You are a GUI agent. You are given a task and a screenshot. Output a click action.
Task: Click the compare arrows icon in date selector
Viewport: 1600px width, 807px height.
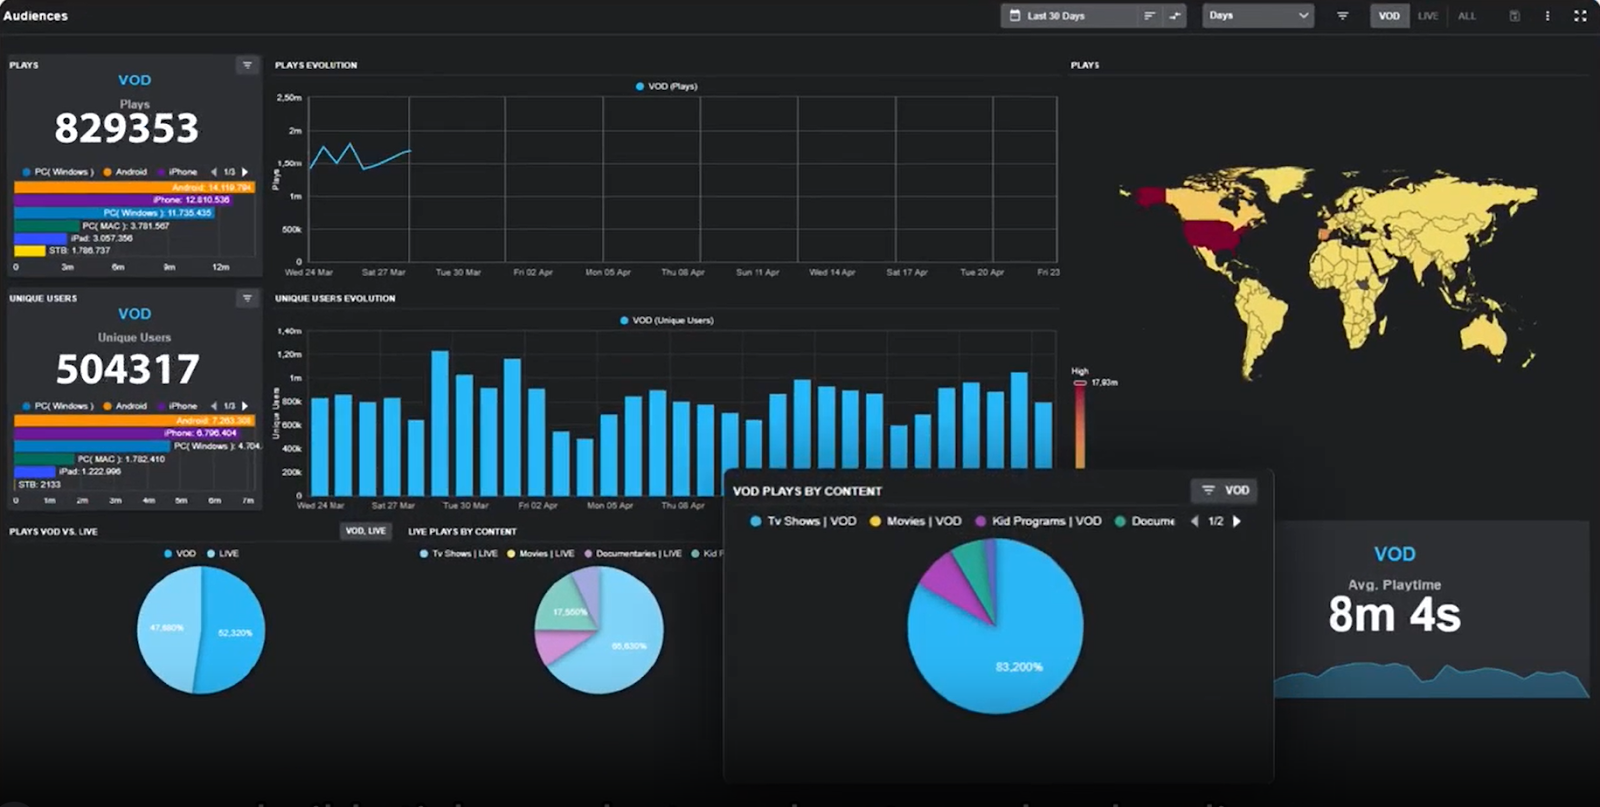(x=1175, y=16)
